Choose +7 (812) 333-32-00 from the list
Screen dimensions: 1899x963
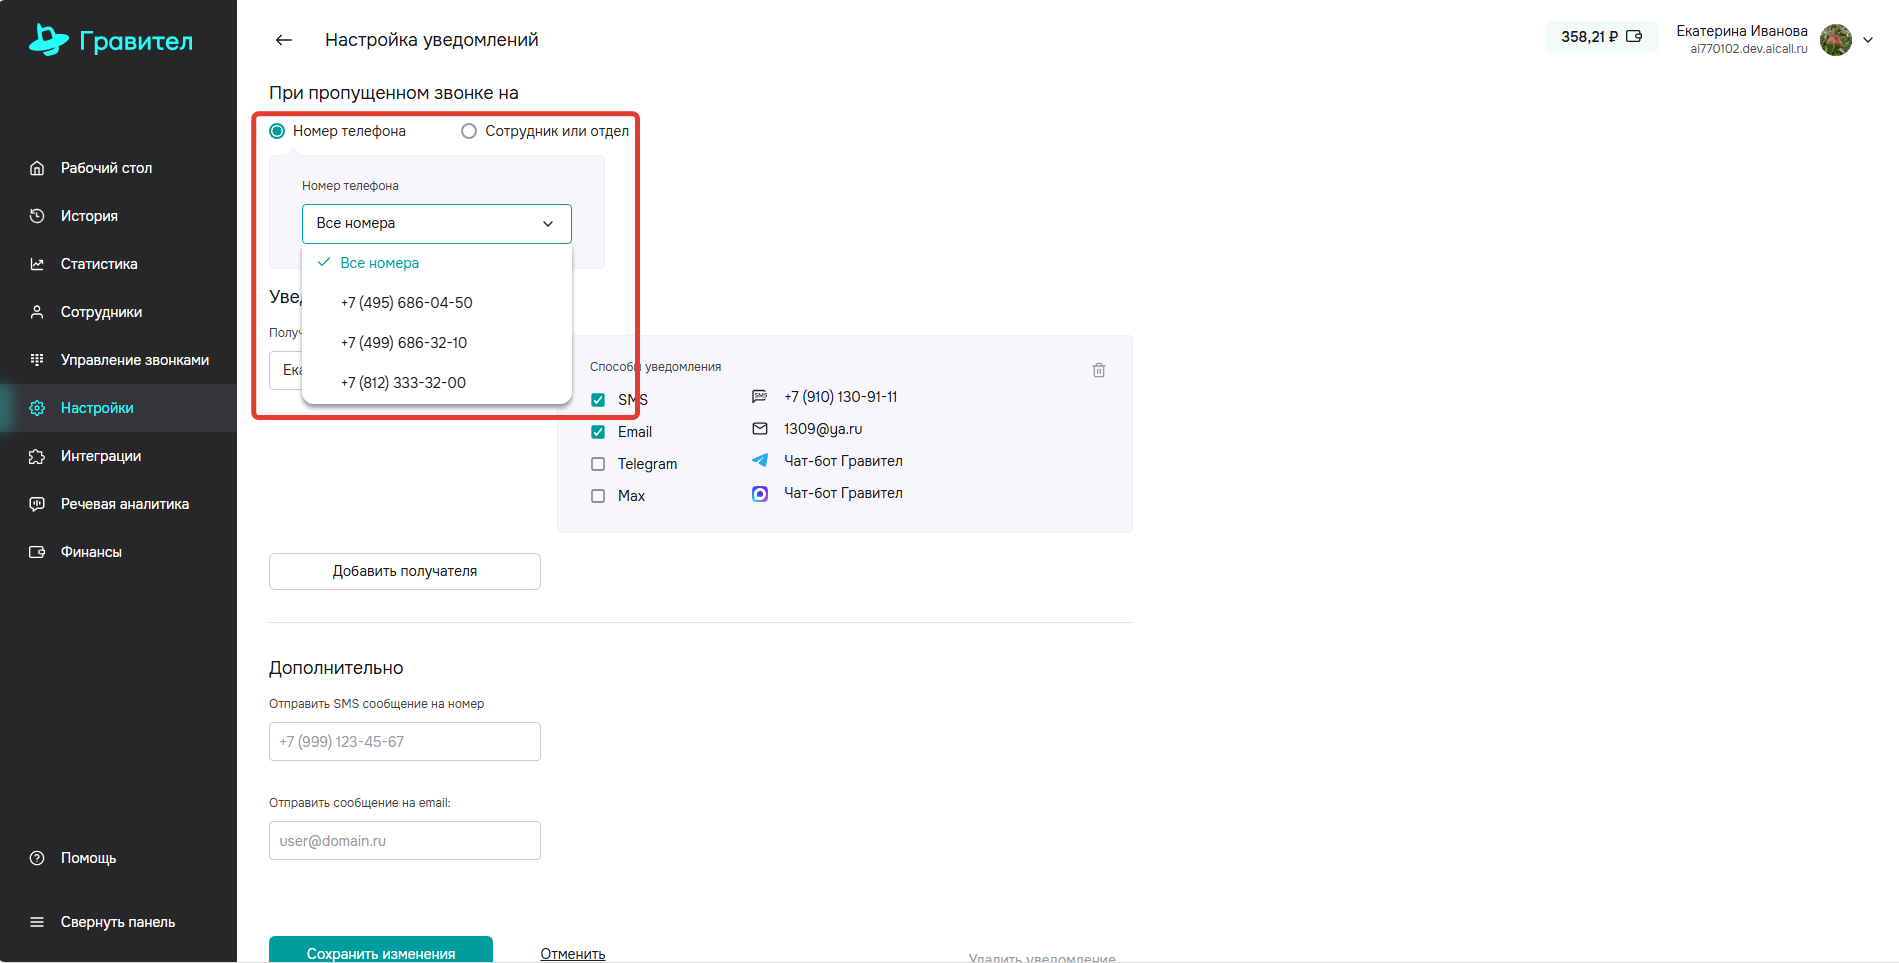[403, 383]
